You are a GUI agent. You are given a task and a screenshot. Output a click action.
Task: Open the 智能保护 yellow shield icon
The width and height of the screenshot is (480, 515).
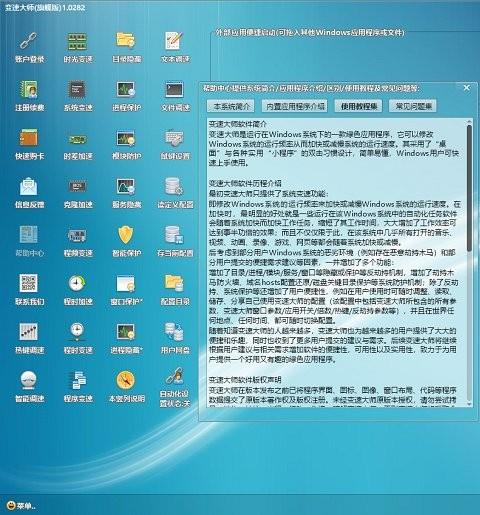click(x=126, y=235)
